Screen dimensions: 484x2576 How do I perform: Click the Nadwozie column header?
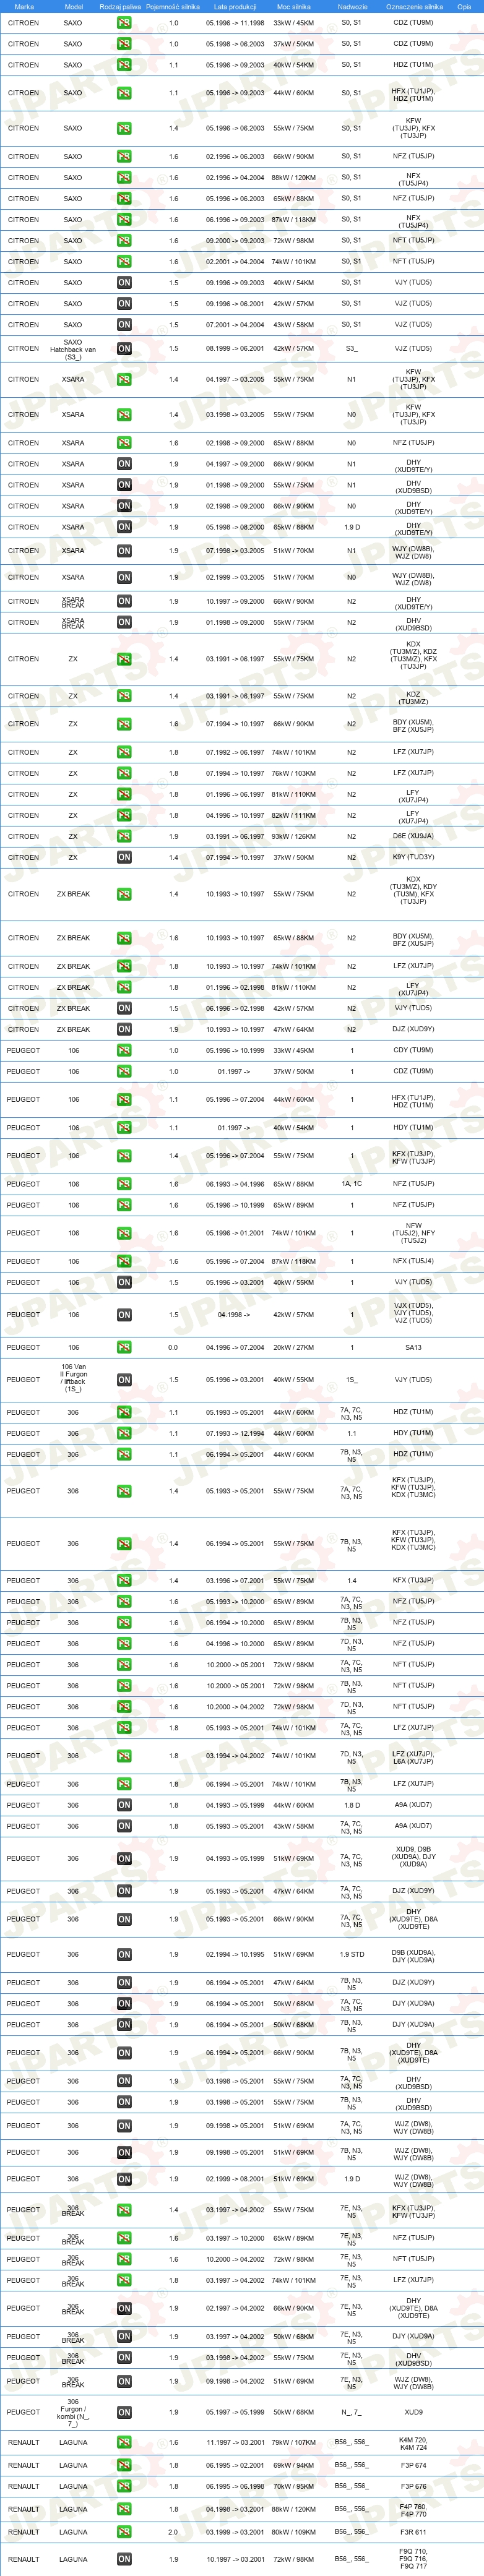pyautogui.click(x=352, y=7)
